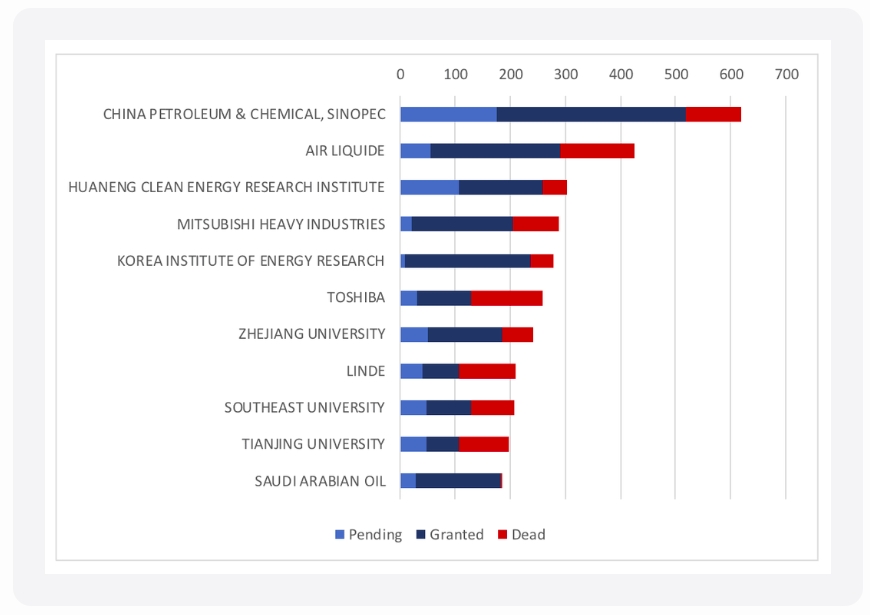
Task: Select Toshiba's red Dead bar segment
Action: tap(507, 298)
